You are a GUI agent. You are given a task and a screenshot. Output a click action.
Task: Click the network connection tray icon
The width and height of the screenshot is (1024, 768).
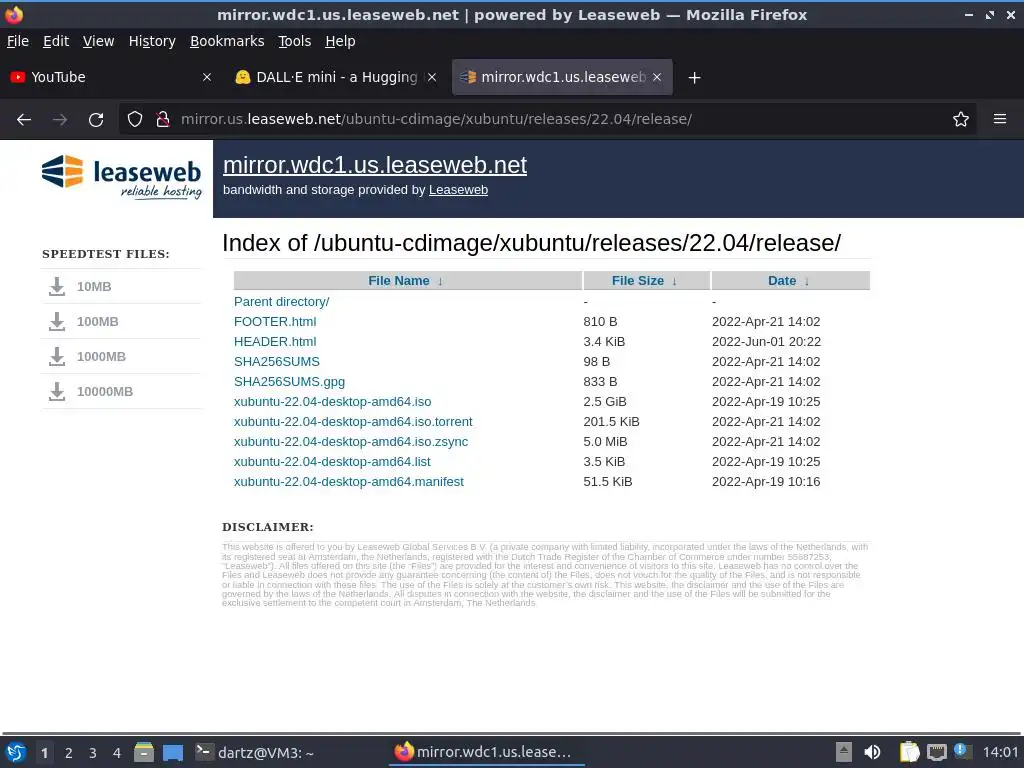tap(936, 752)
